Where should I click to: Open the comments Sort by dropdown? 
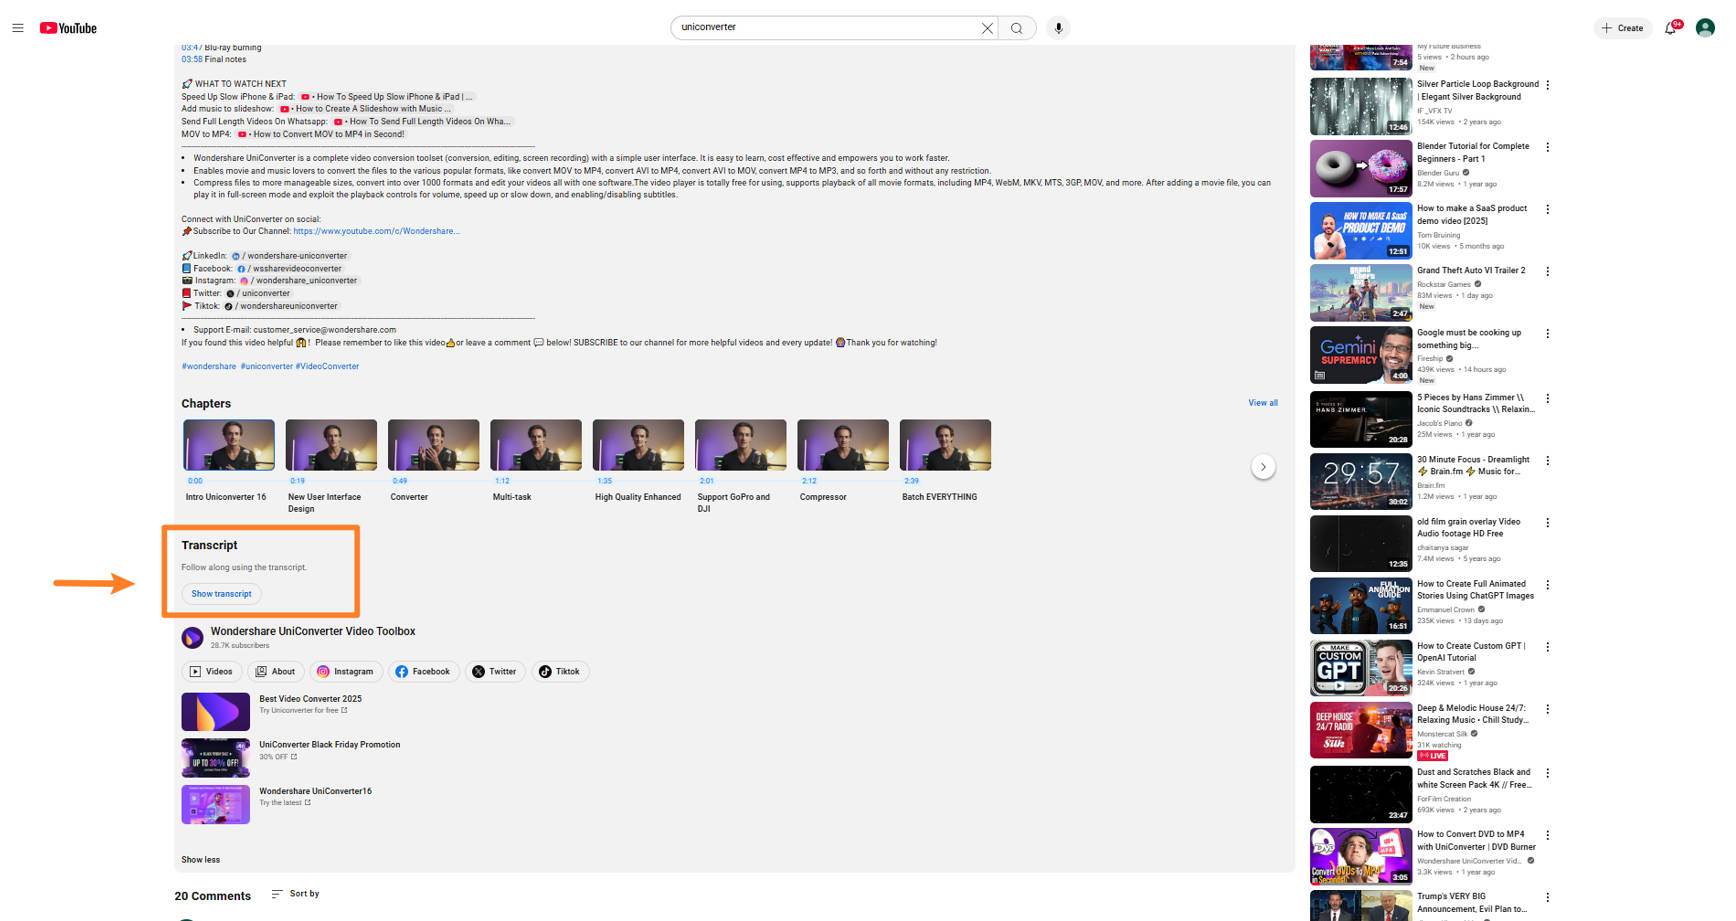tap(295, 894)
